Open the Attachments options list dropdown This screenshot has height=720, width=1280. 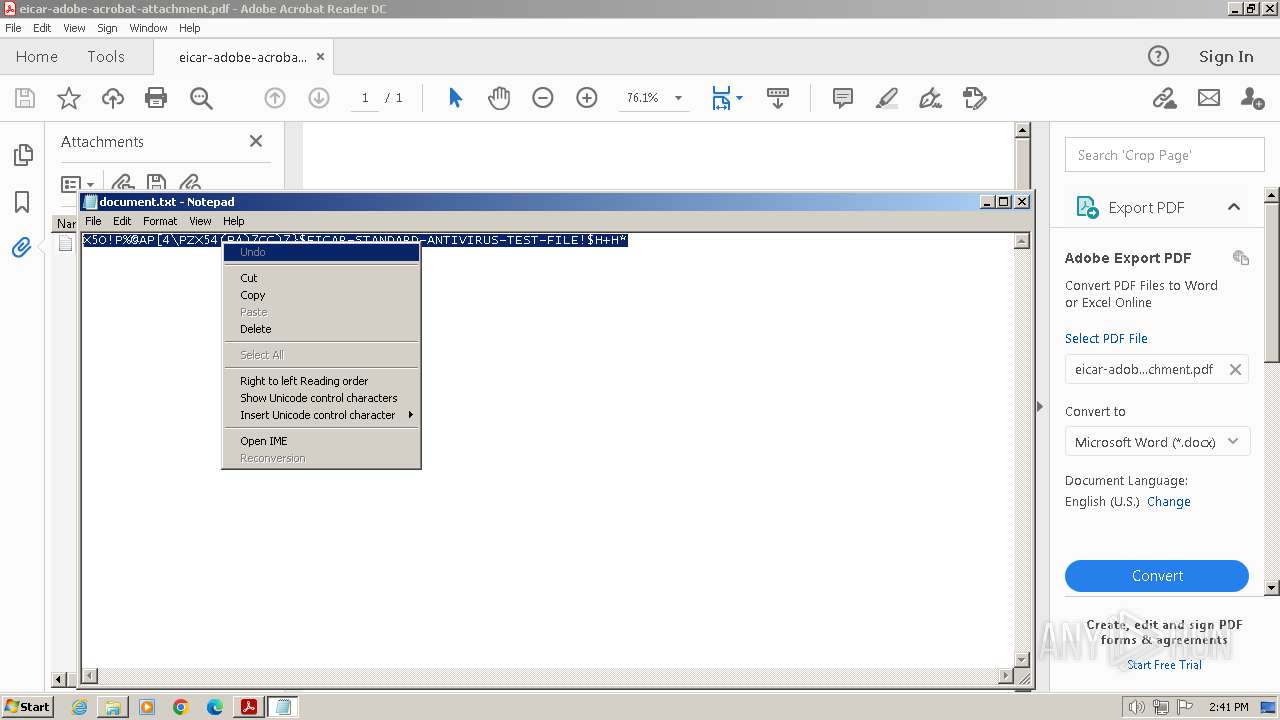(78, 184)
